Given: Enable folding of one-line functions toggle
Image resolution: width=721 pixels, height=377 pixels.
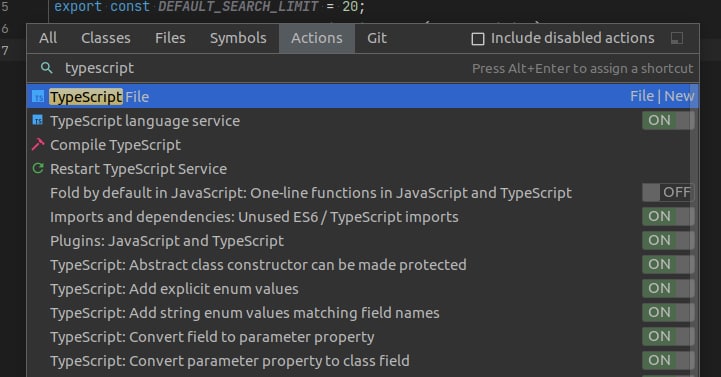Looking at the screenshot, I should tap(668, 193).
